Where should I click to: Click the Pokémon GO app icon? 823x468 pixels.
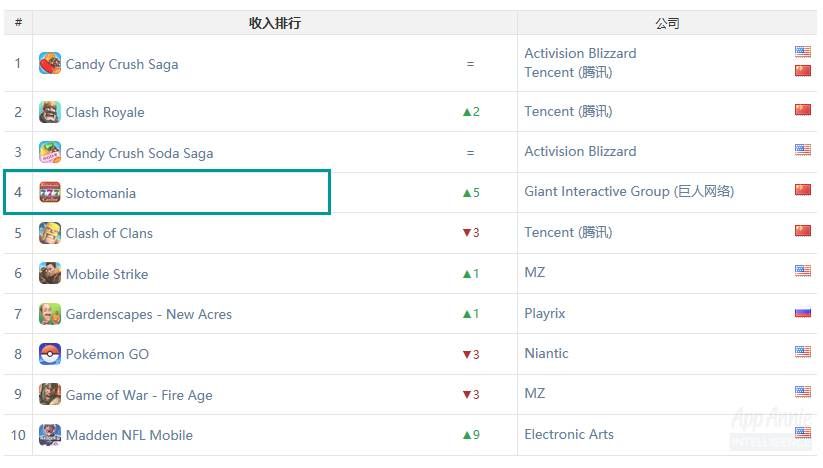point(50,354)
